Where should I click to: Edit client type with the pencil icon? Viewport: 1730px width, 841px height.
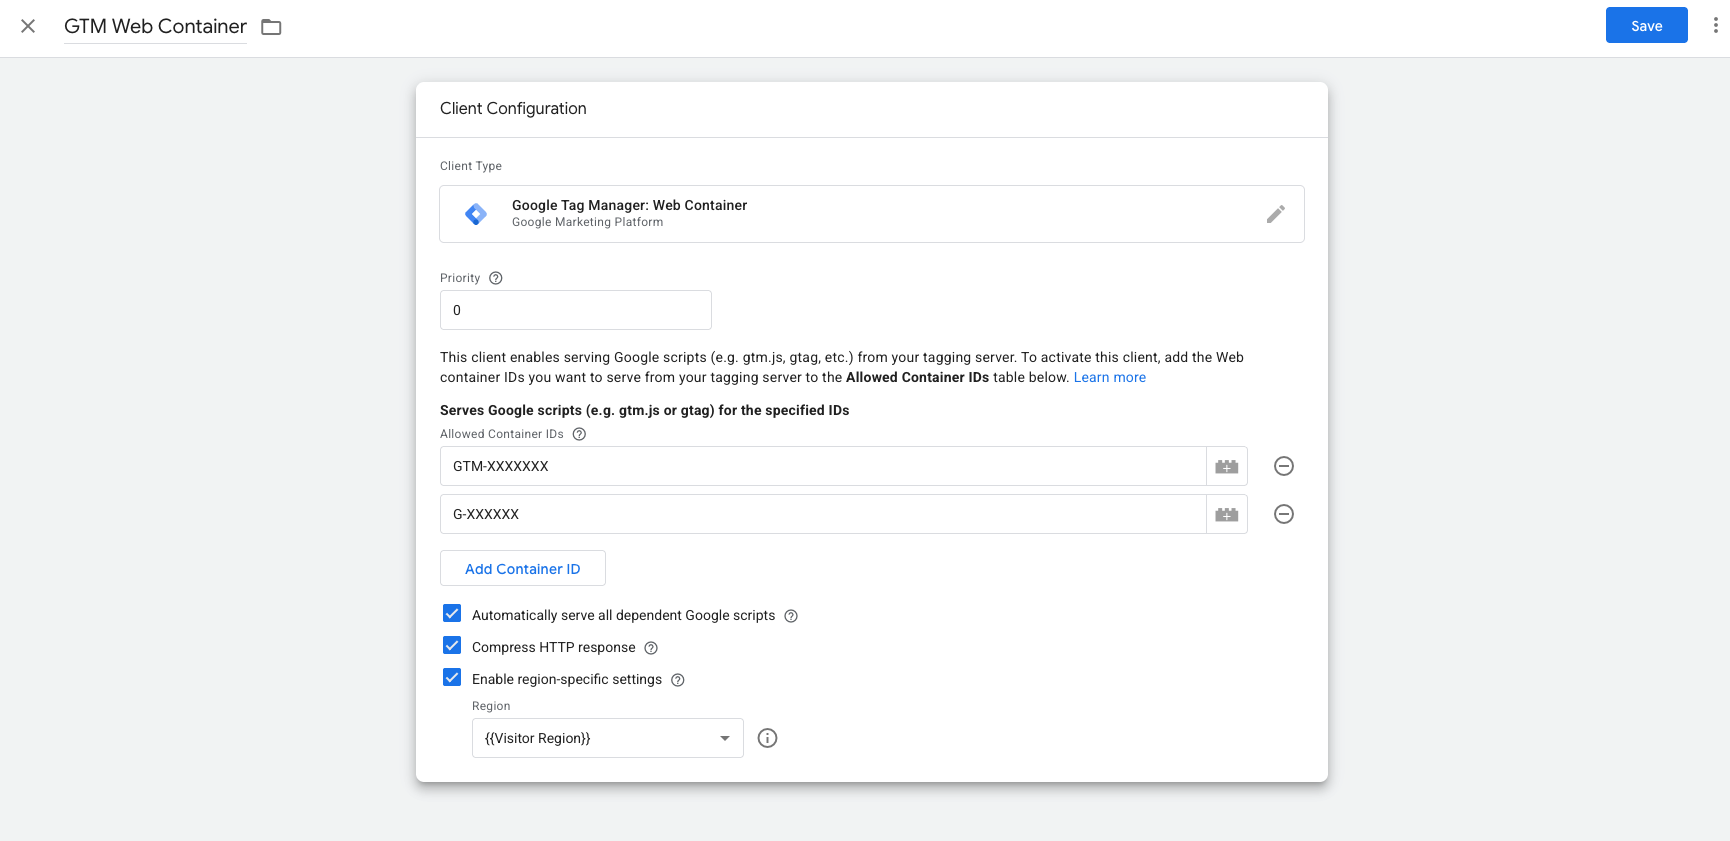(1275, 214)
